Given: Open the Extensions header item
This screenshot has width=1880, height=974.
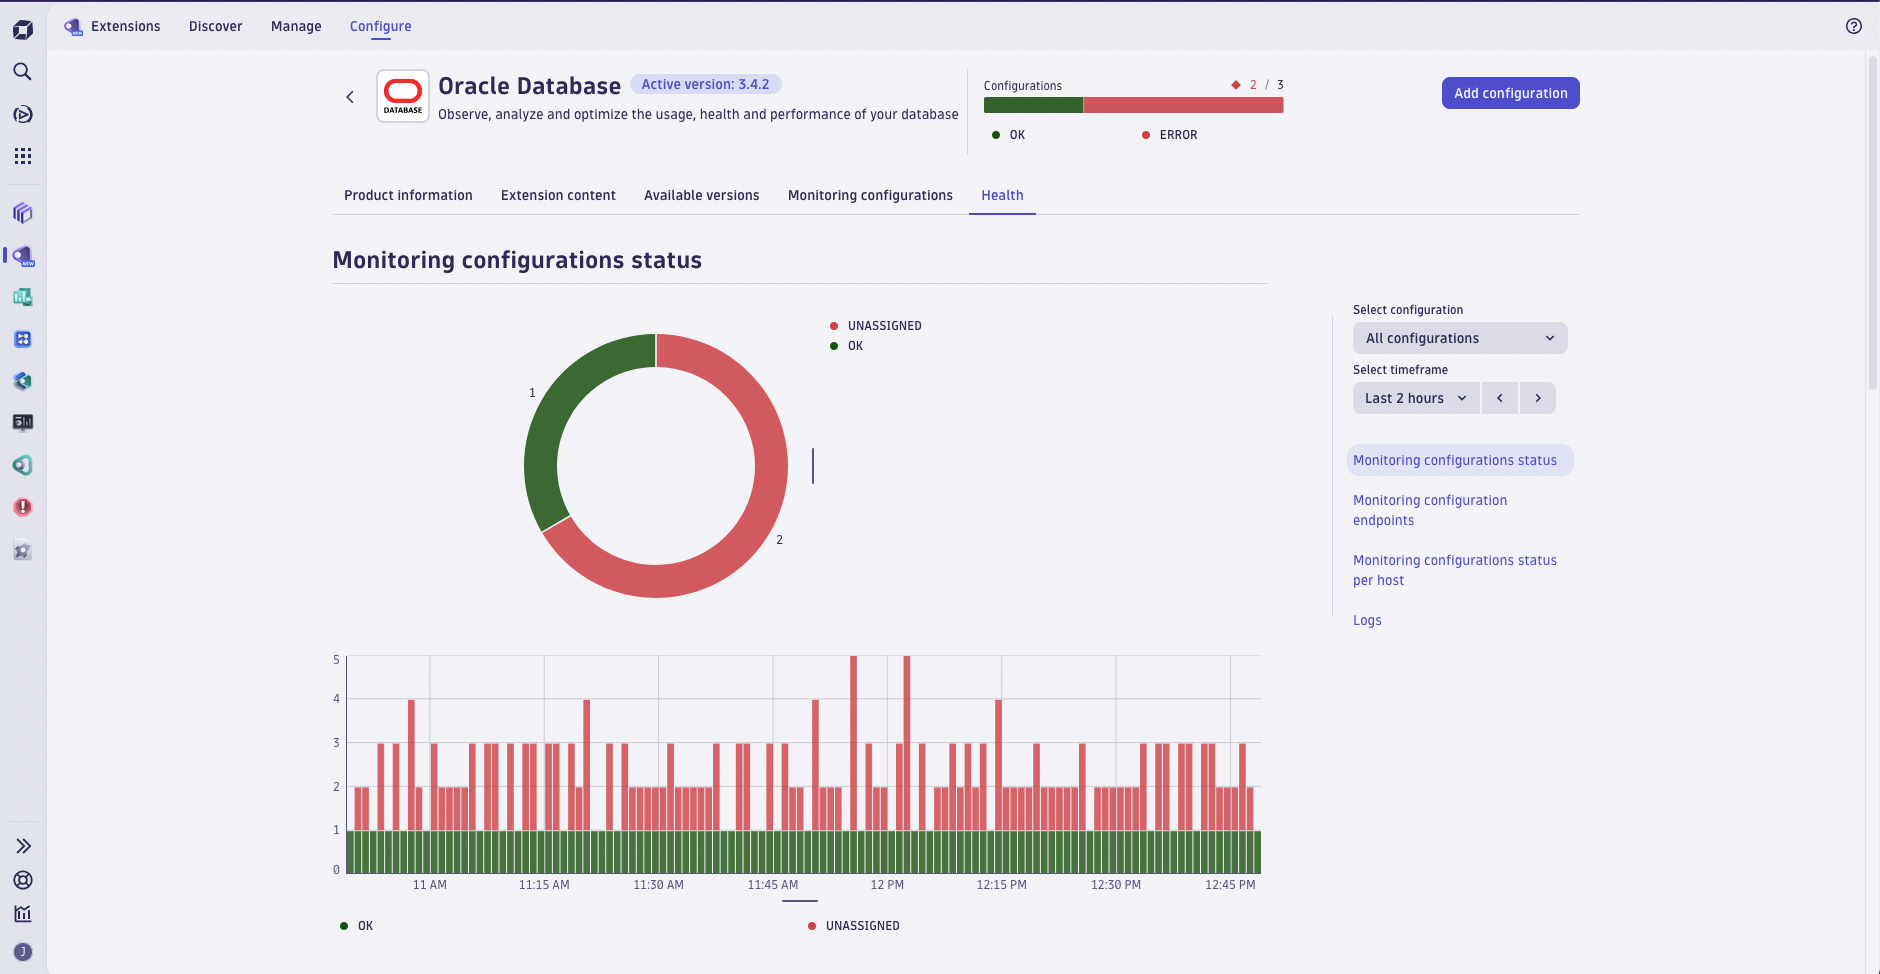Looking at the screenshot, I should 126,27.
